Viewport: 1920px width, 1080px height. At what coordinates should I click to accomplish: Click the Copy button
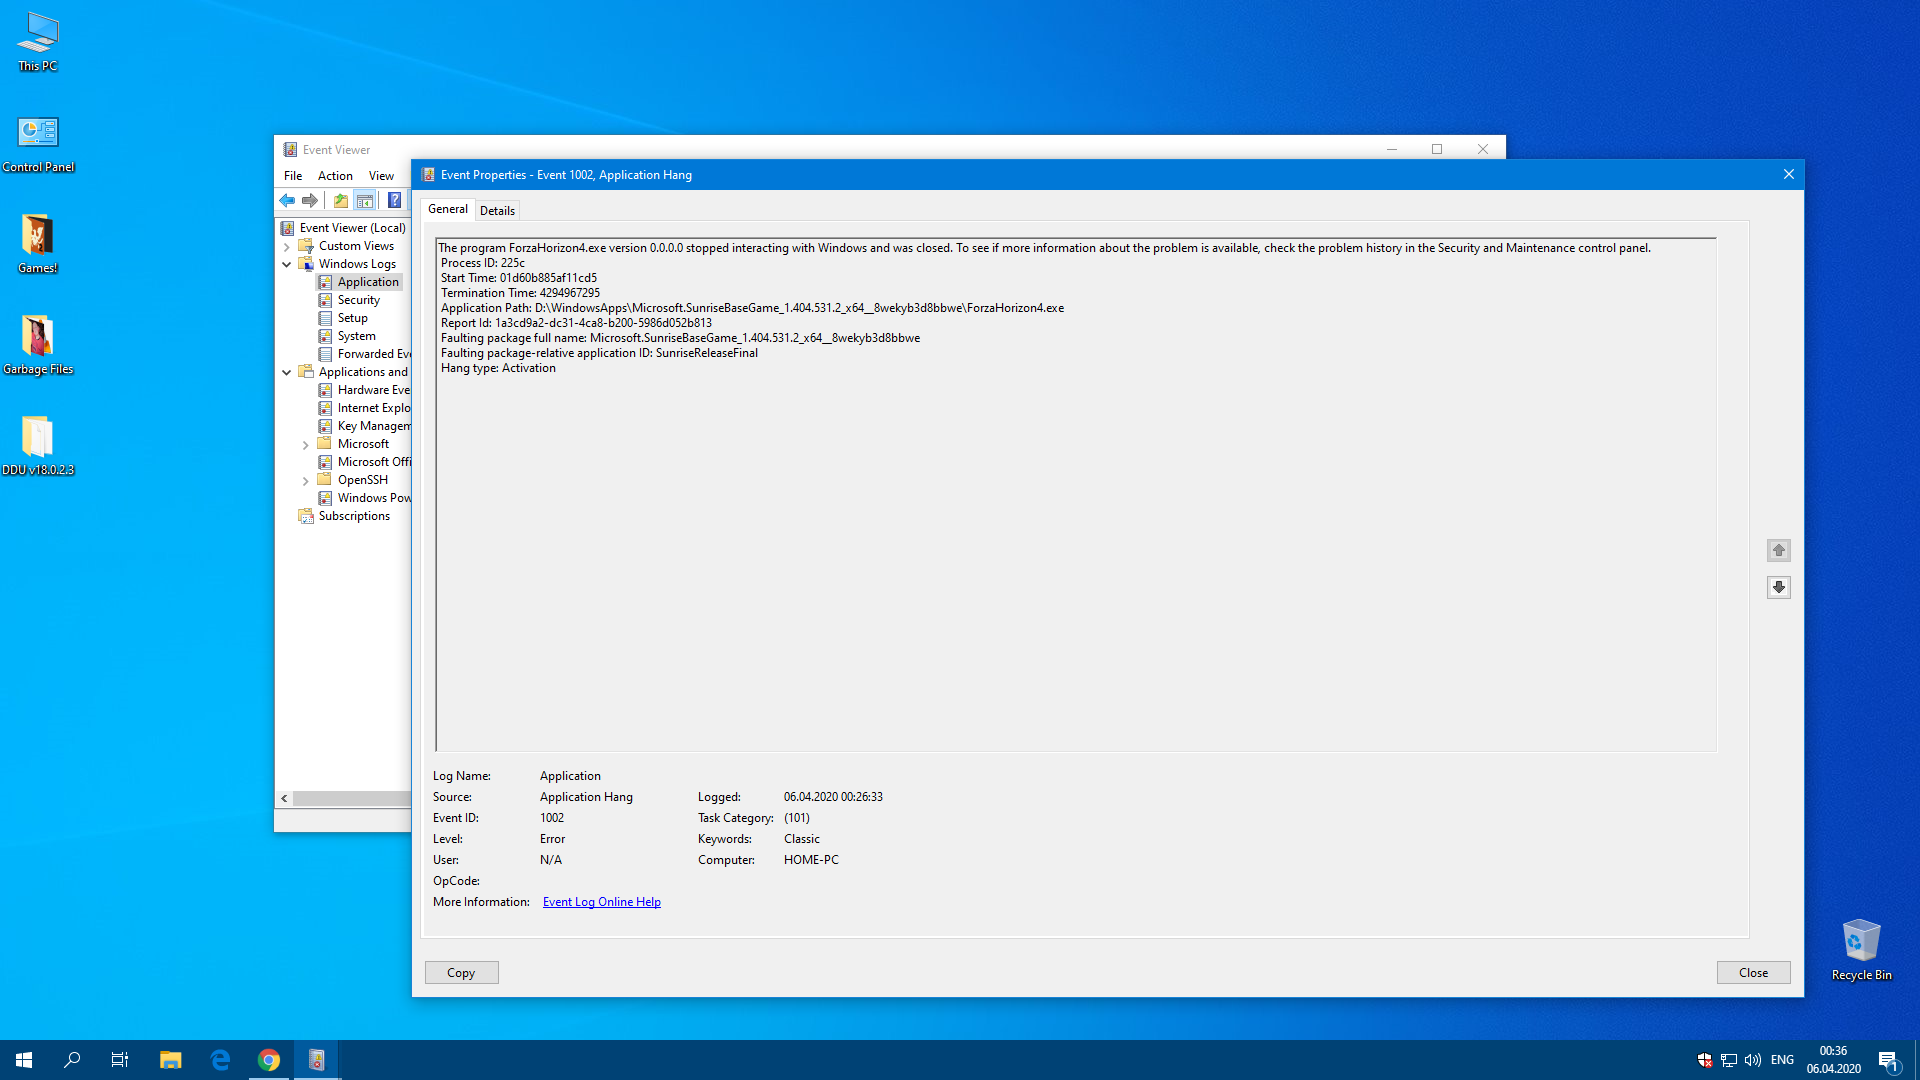click(461, 973)
